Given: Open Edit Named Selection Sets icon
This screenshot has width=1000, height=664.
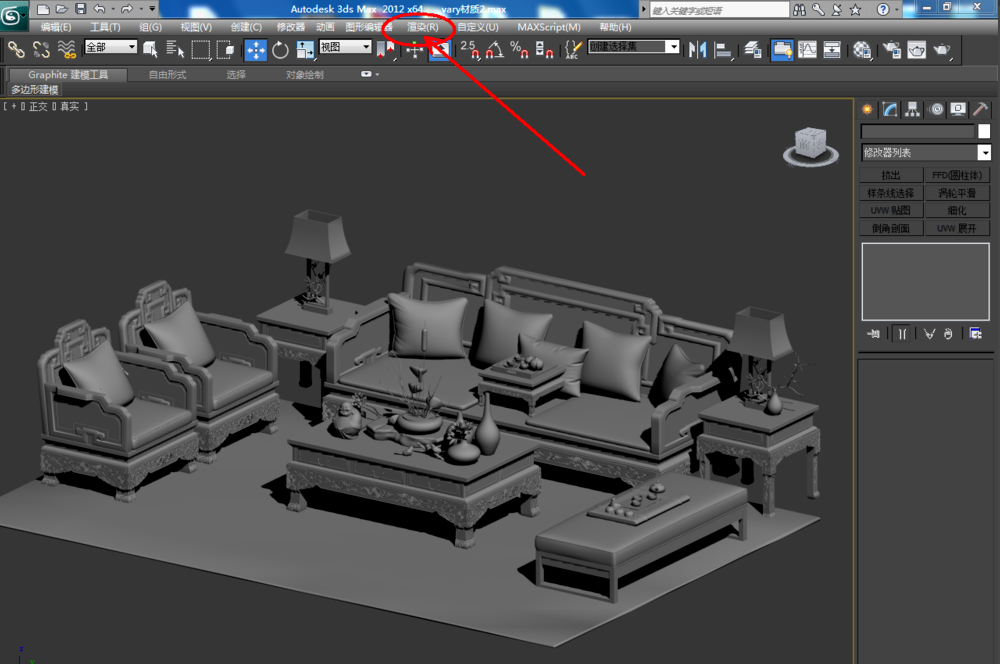Looking at the screenshot, I should (x=573, y=49).
